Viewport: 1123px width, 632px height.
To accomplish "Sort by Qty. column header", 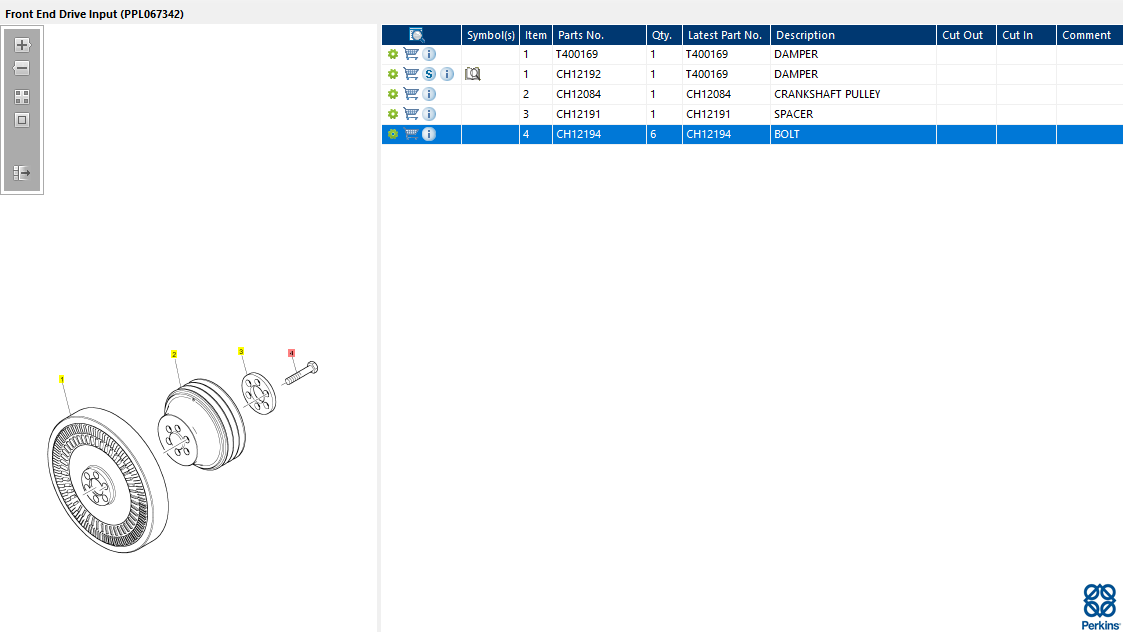I will (665, 35).
